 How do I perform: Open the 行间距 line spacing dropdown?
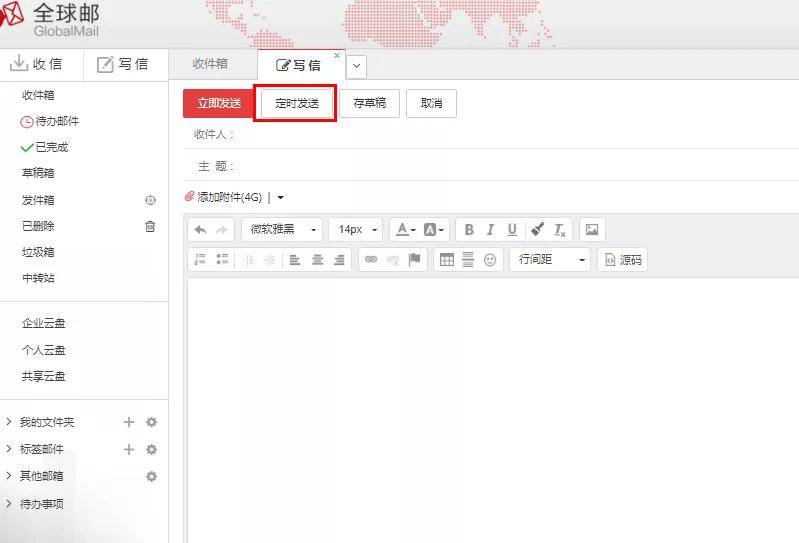tap(552, 260)
